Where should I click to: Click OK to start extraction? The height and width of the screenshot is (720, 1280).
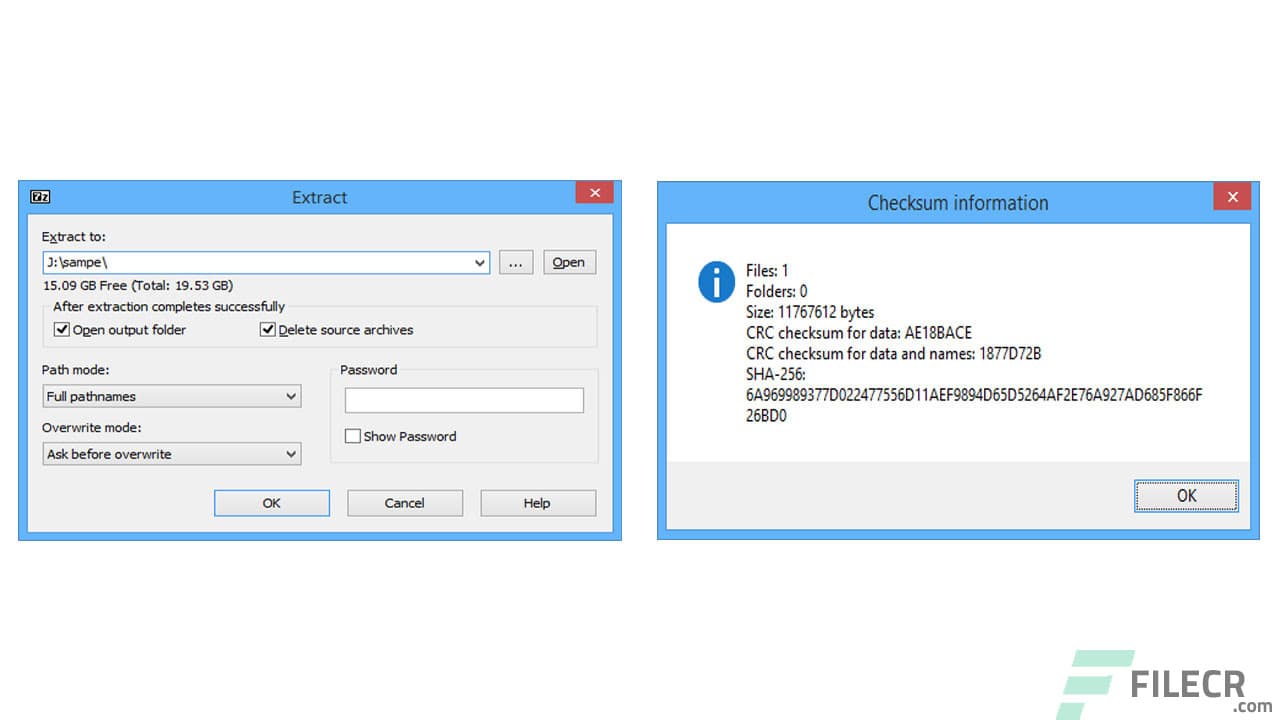[x=271, y=503]
